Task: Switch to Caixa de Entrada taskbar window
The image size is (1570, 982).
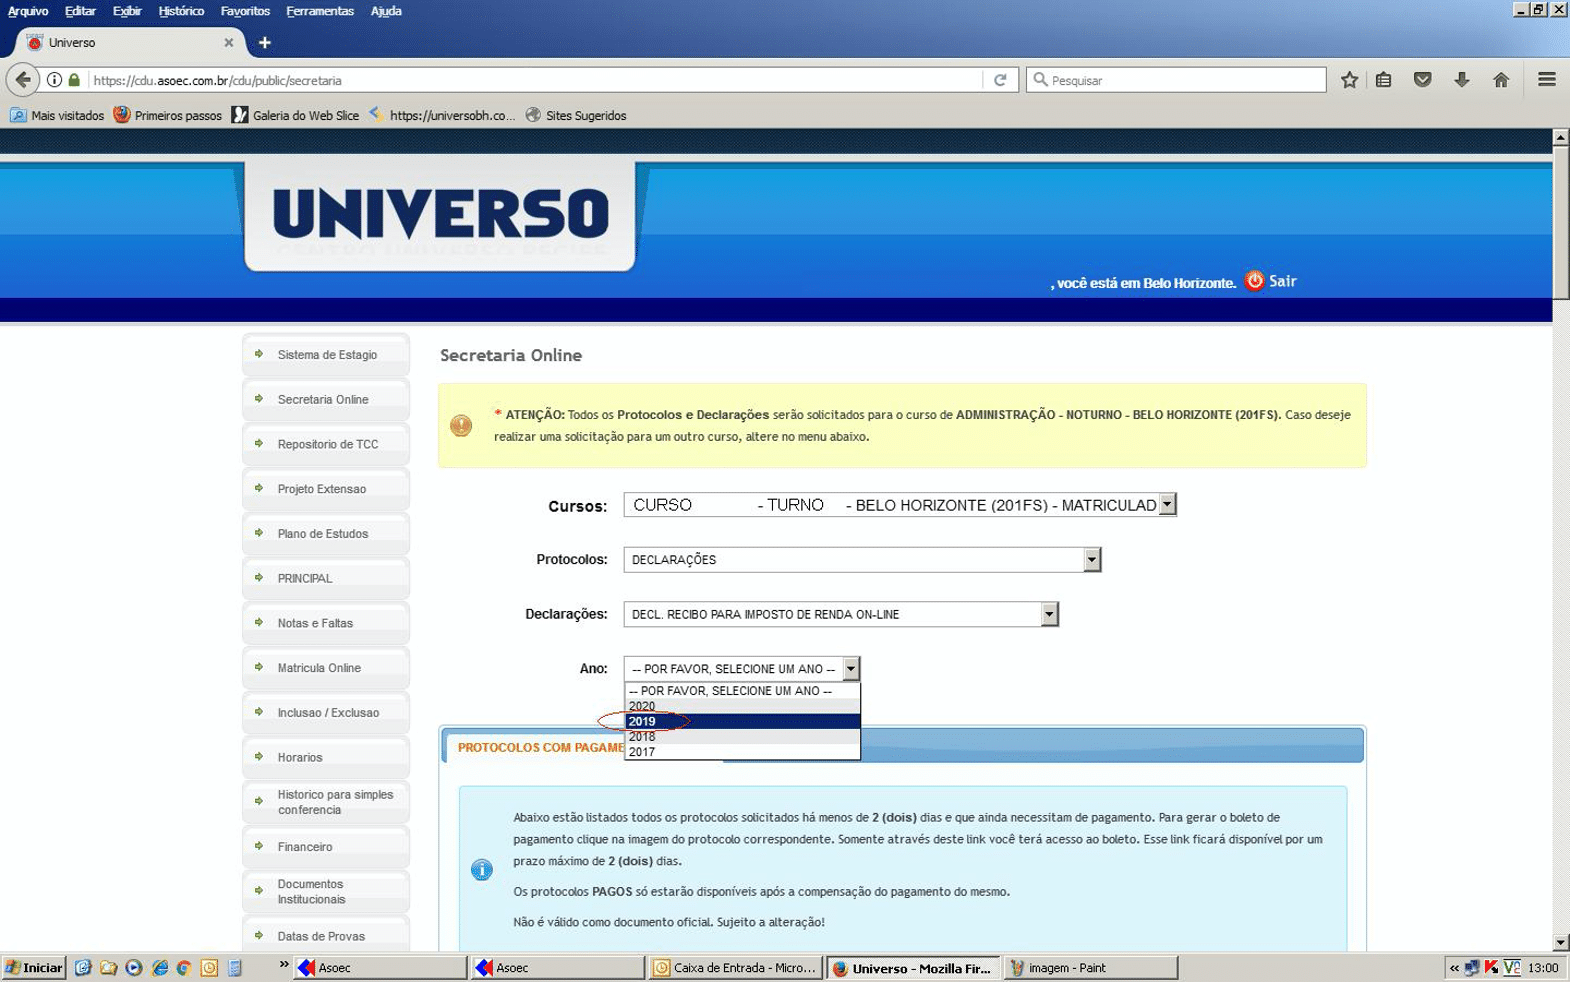Action: click(735, 967)
